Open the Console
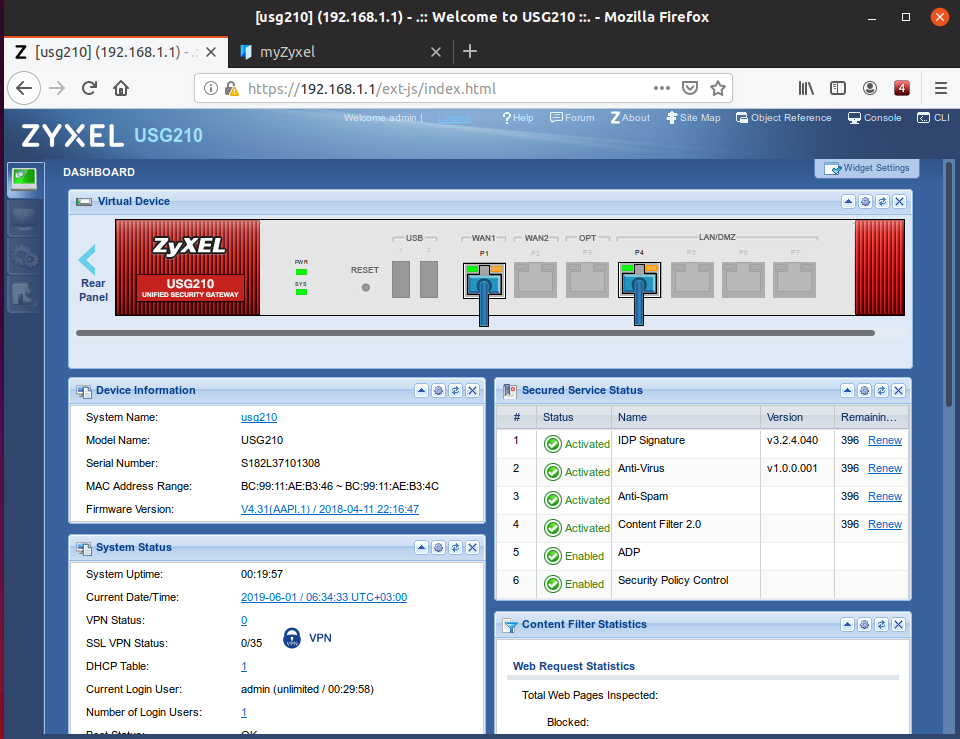 coord(874,118)
